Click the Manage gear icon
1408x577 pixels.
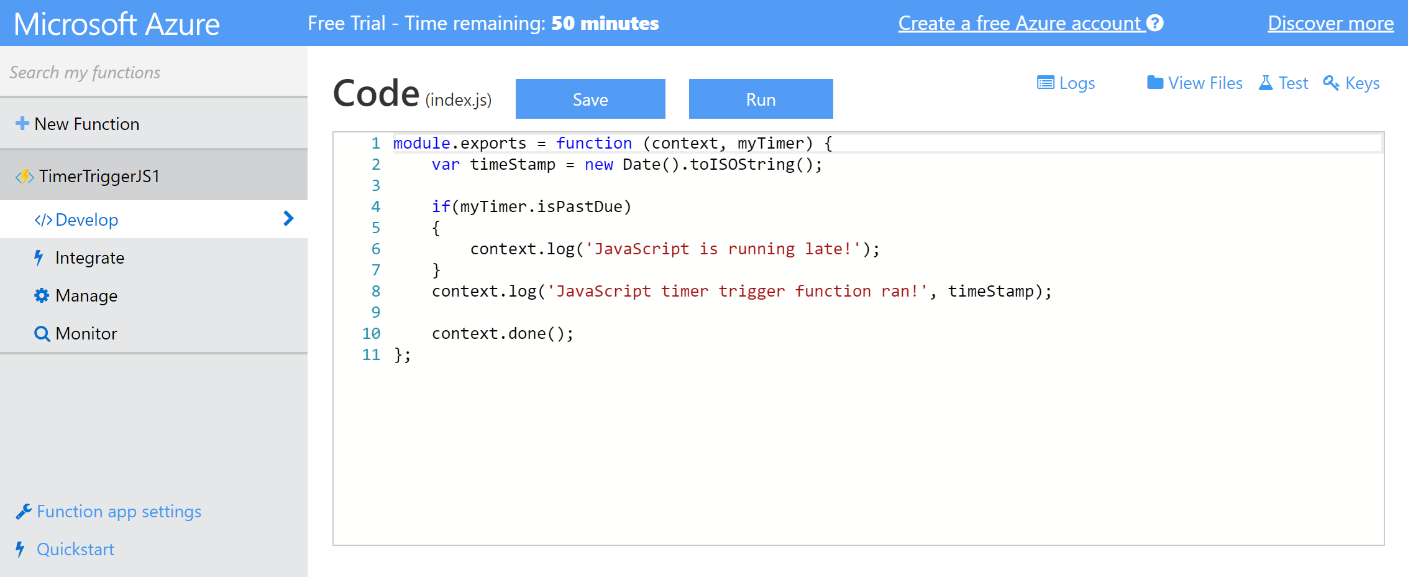(x=41, y=296)
